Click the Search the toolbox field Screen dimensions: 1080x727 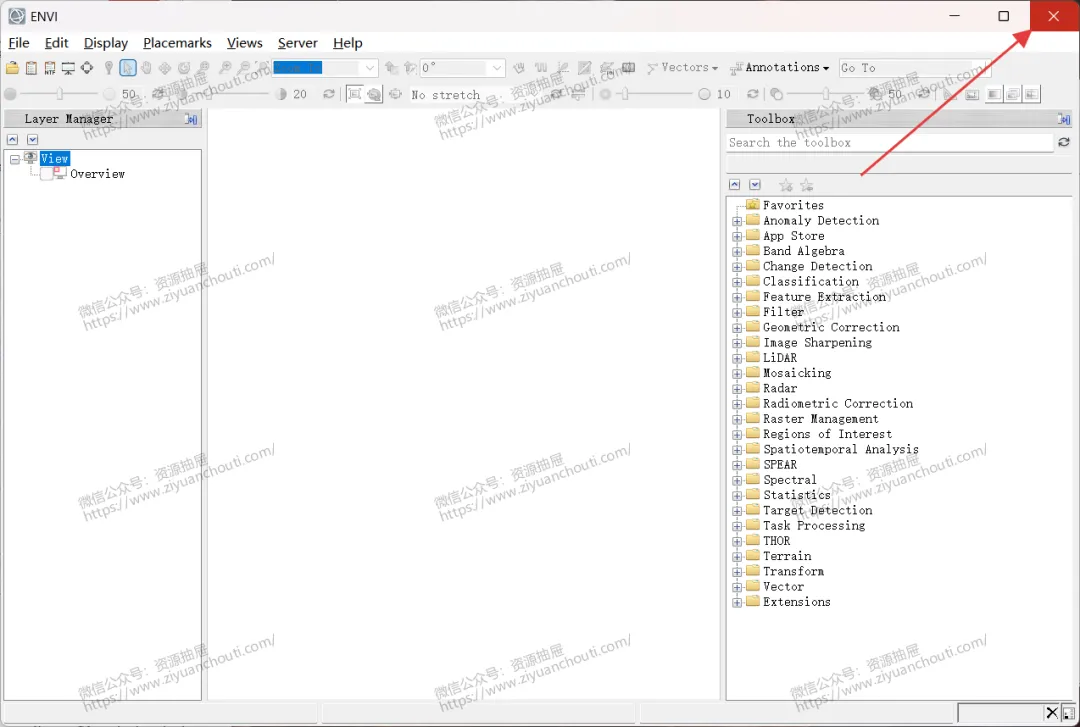(890, 143)
